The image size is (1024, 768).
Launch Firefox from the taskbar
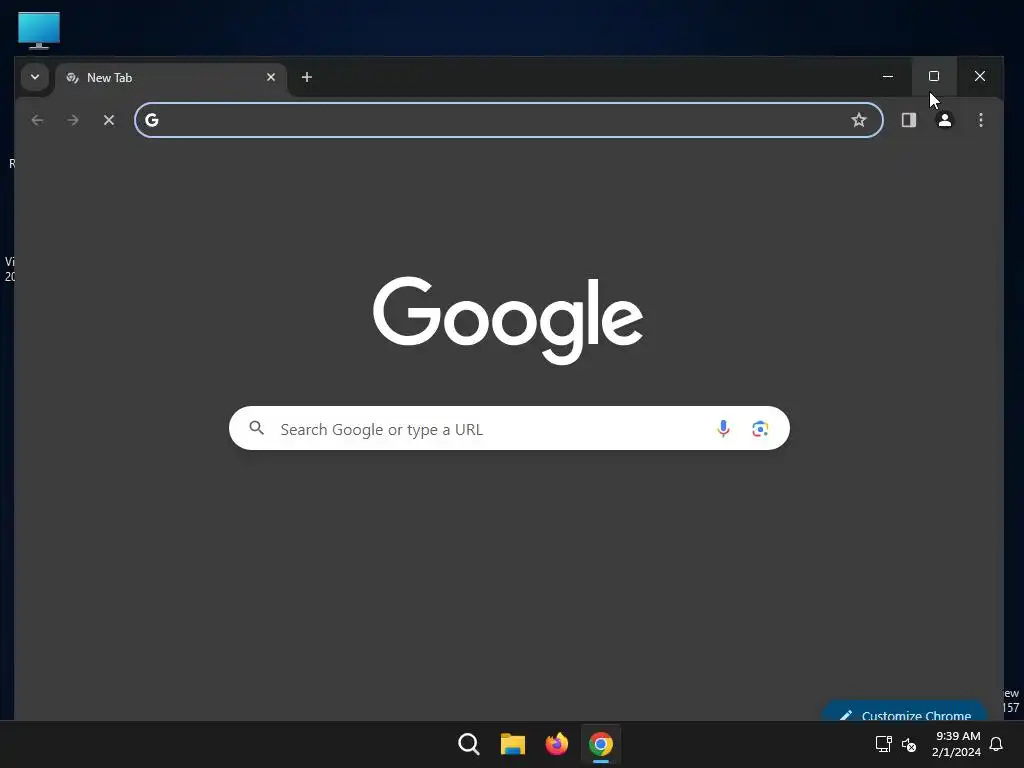[556, 744]
